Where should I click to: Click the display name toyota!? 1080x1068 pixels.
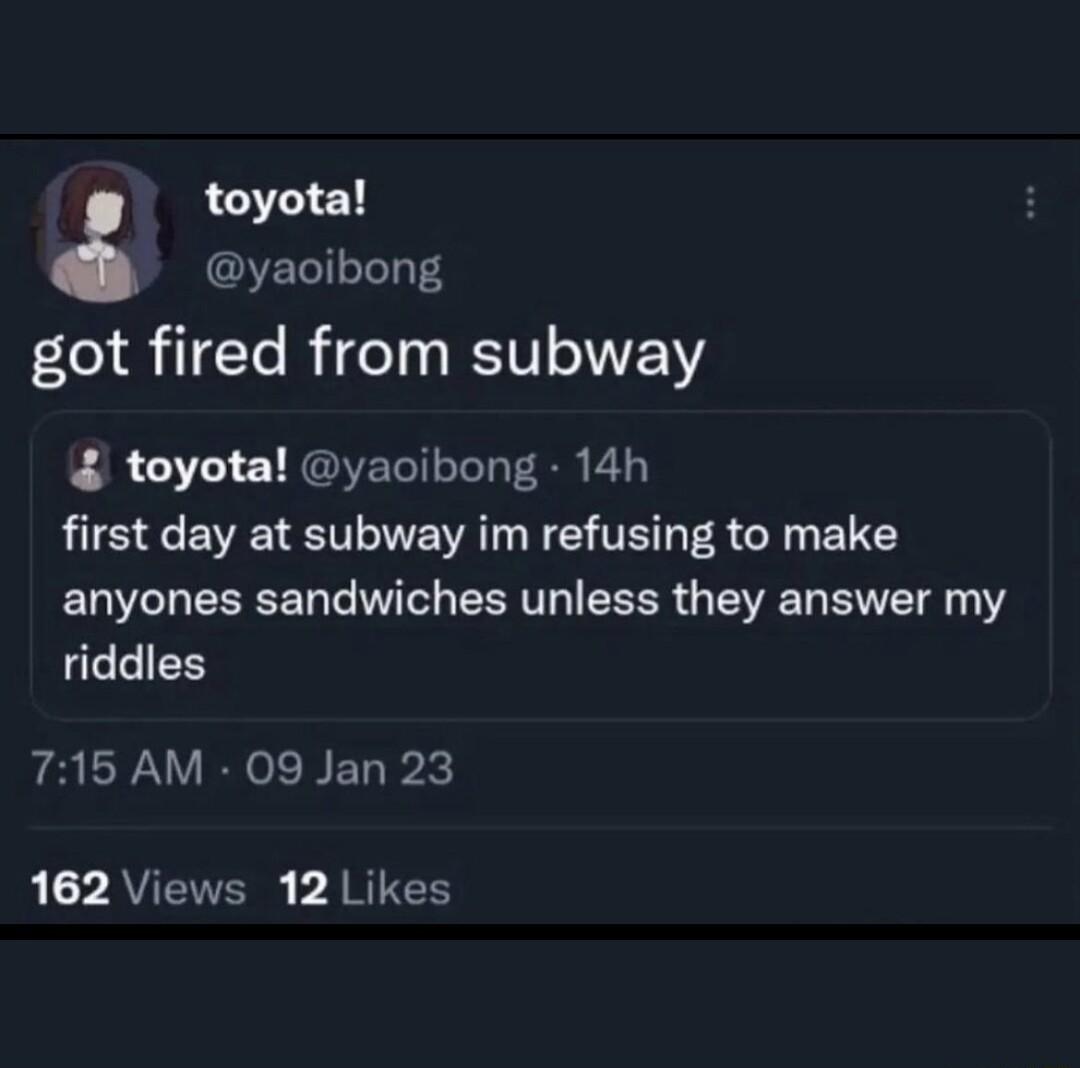coord(284,198)
